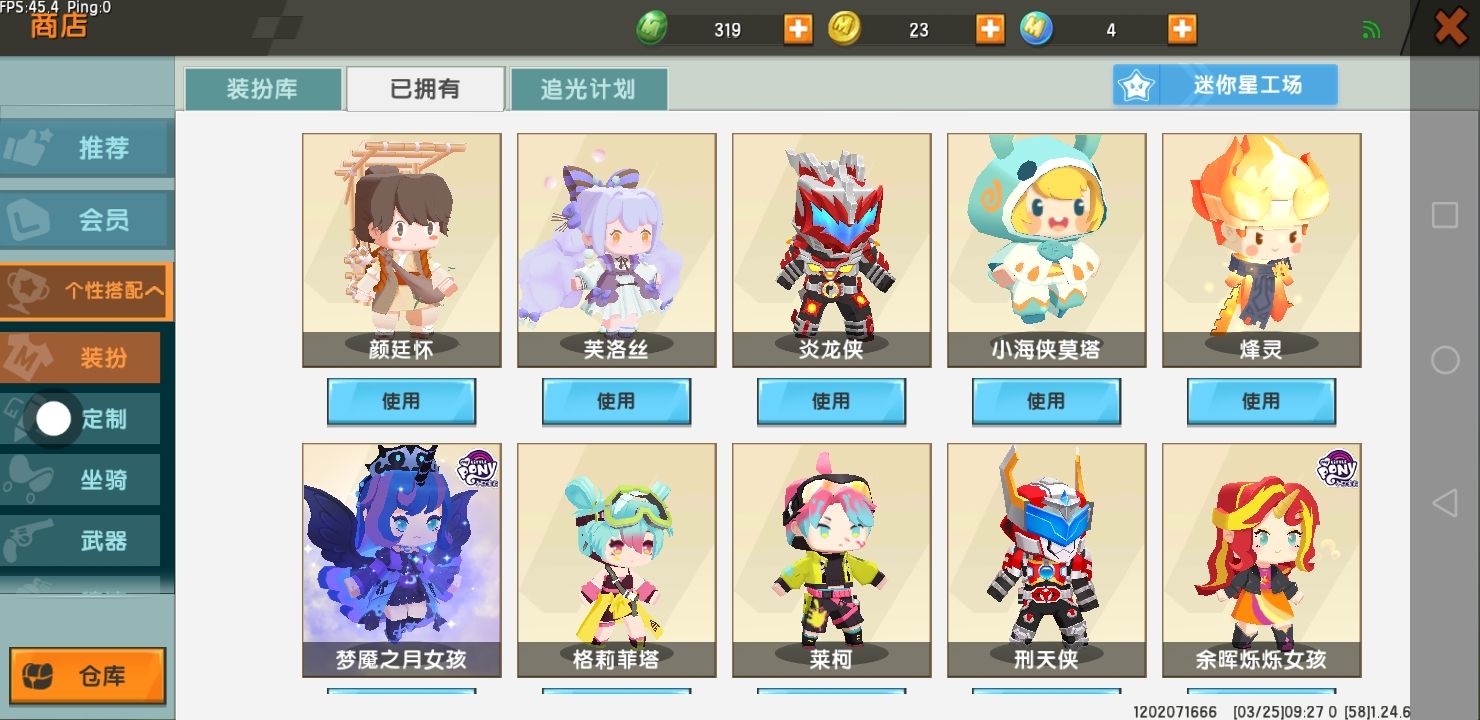Add more blue mini points currency
This screenshot has height=720, width=1480.
(1181, 29)
